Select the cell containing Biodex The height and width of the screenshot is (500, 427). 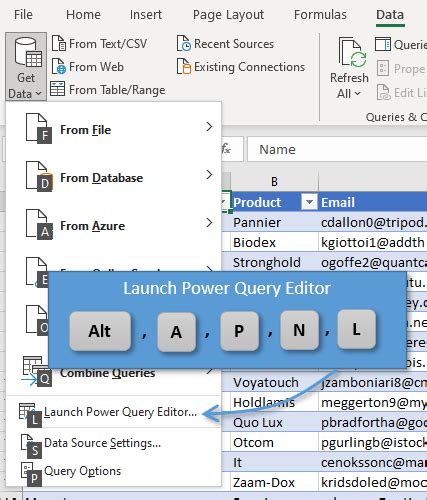pyautogui.click(x=274, y=242)
